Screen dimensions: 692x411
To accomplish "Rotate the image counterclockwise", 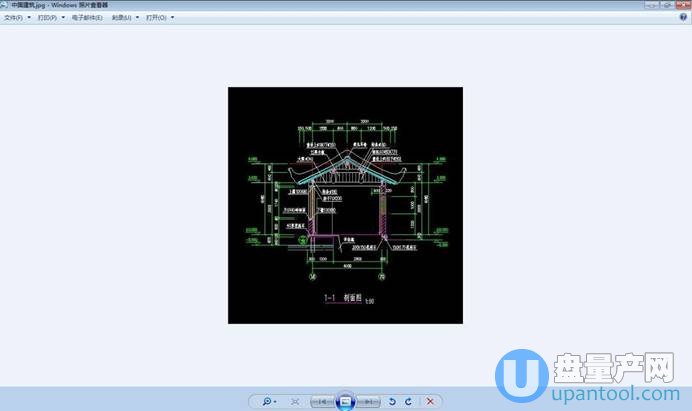I will [x=392, y=401].
